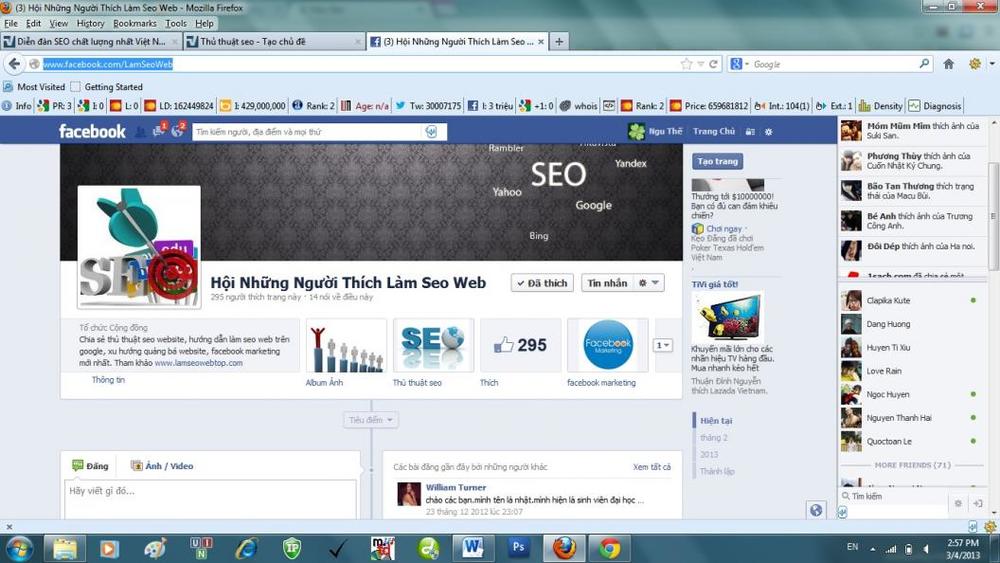1000x563 pixels.
Task: Bookmark this page with the star icon
Action: [x=686, y=64]
